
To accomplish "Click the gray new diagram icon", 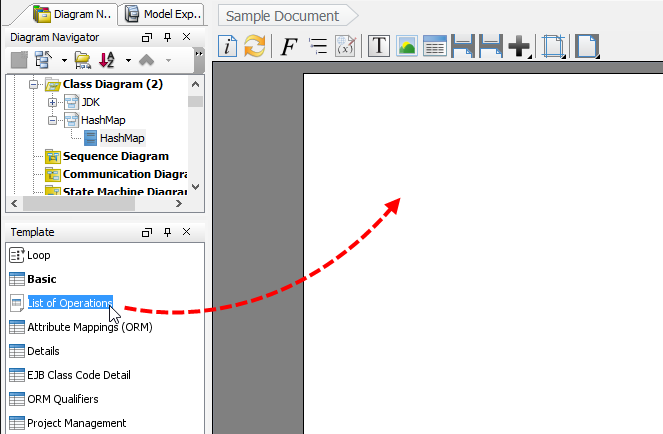I will (19, 60).
